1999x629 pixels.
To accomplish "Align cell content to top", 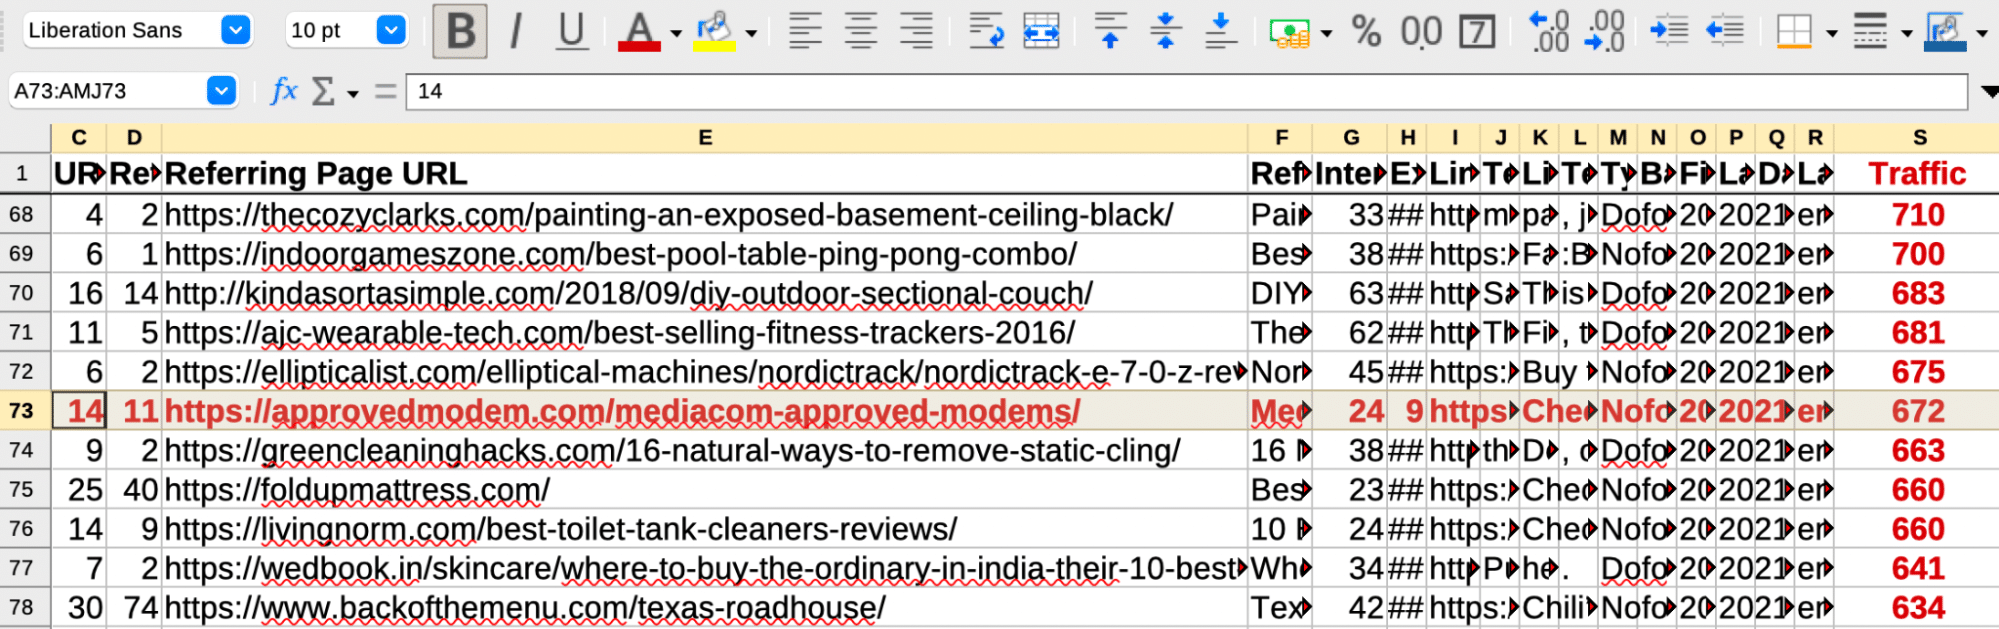I will coord(1110,31).
